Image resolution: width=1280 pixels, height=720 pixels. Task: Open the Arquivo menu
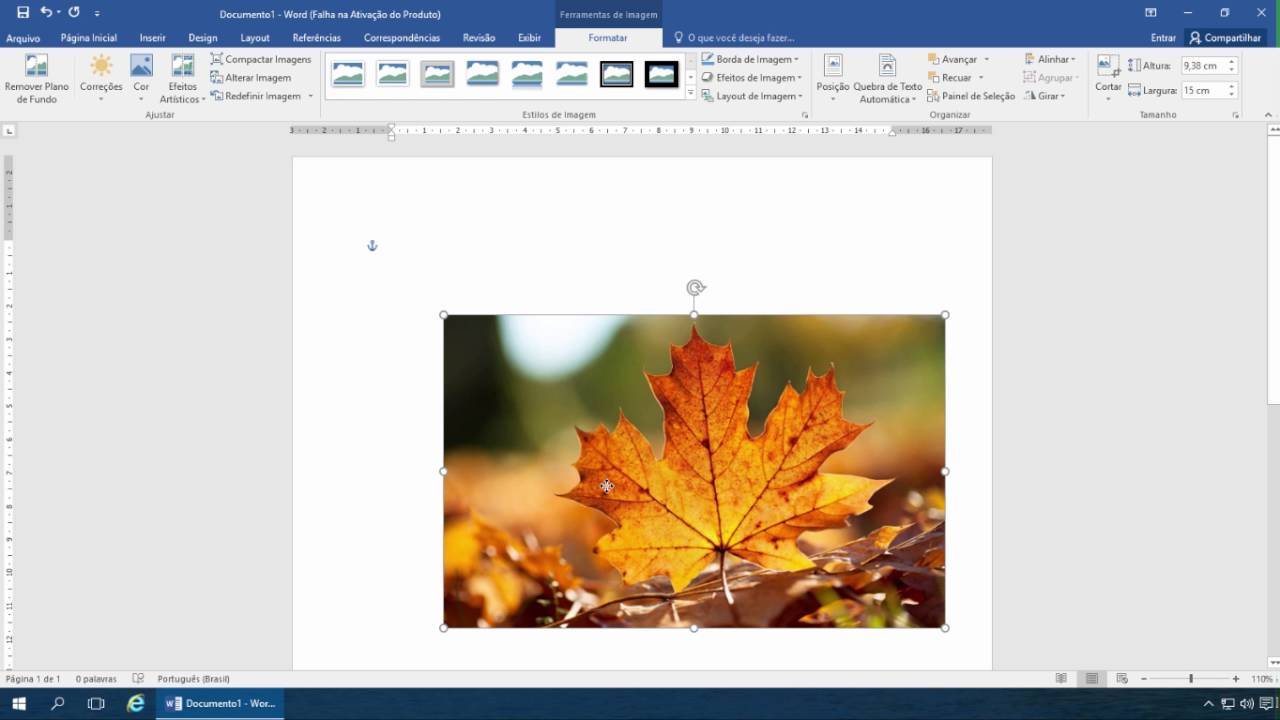[23, 38]
